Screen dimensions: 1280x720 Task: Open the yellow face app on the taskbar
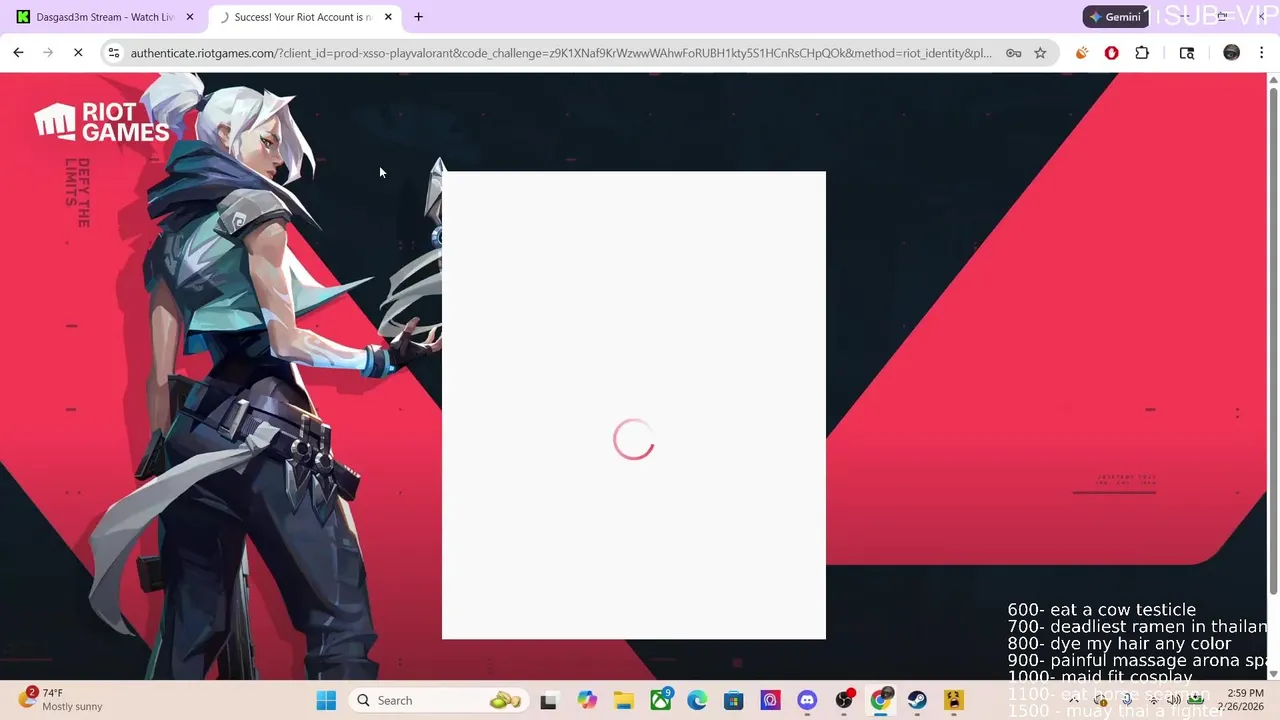click(954, 701)
